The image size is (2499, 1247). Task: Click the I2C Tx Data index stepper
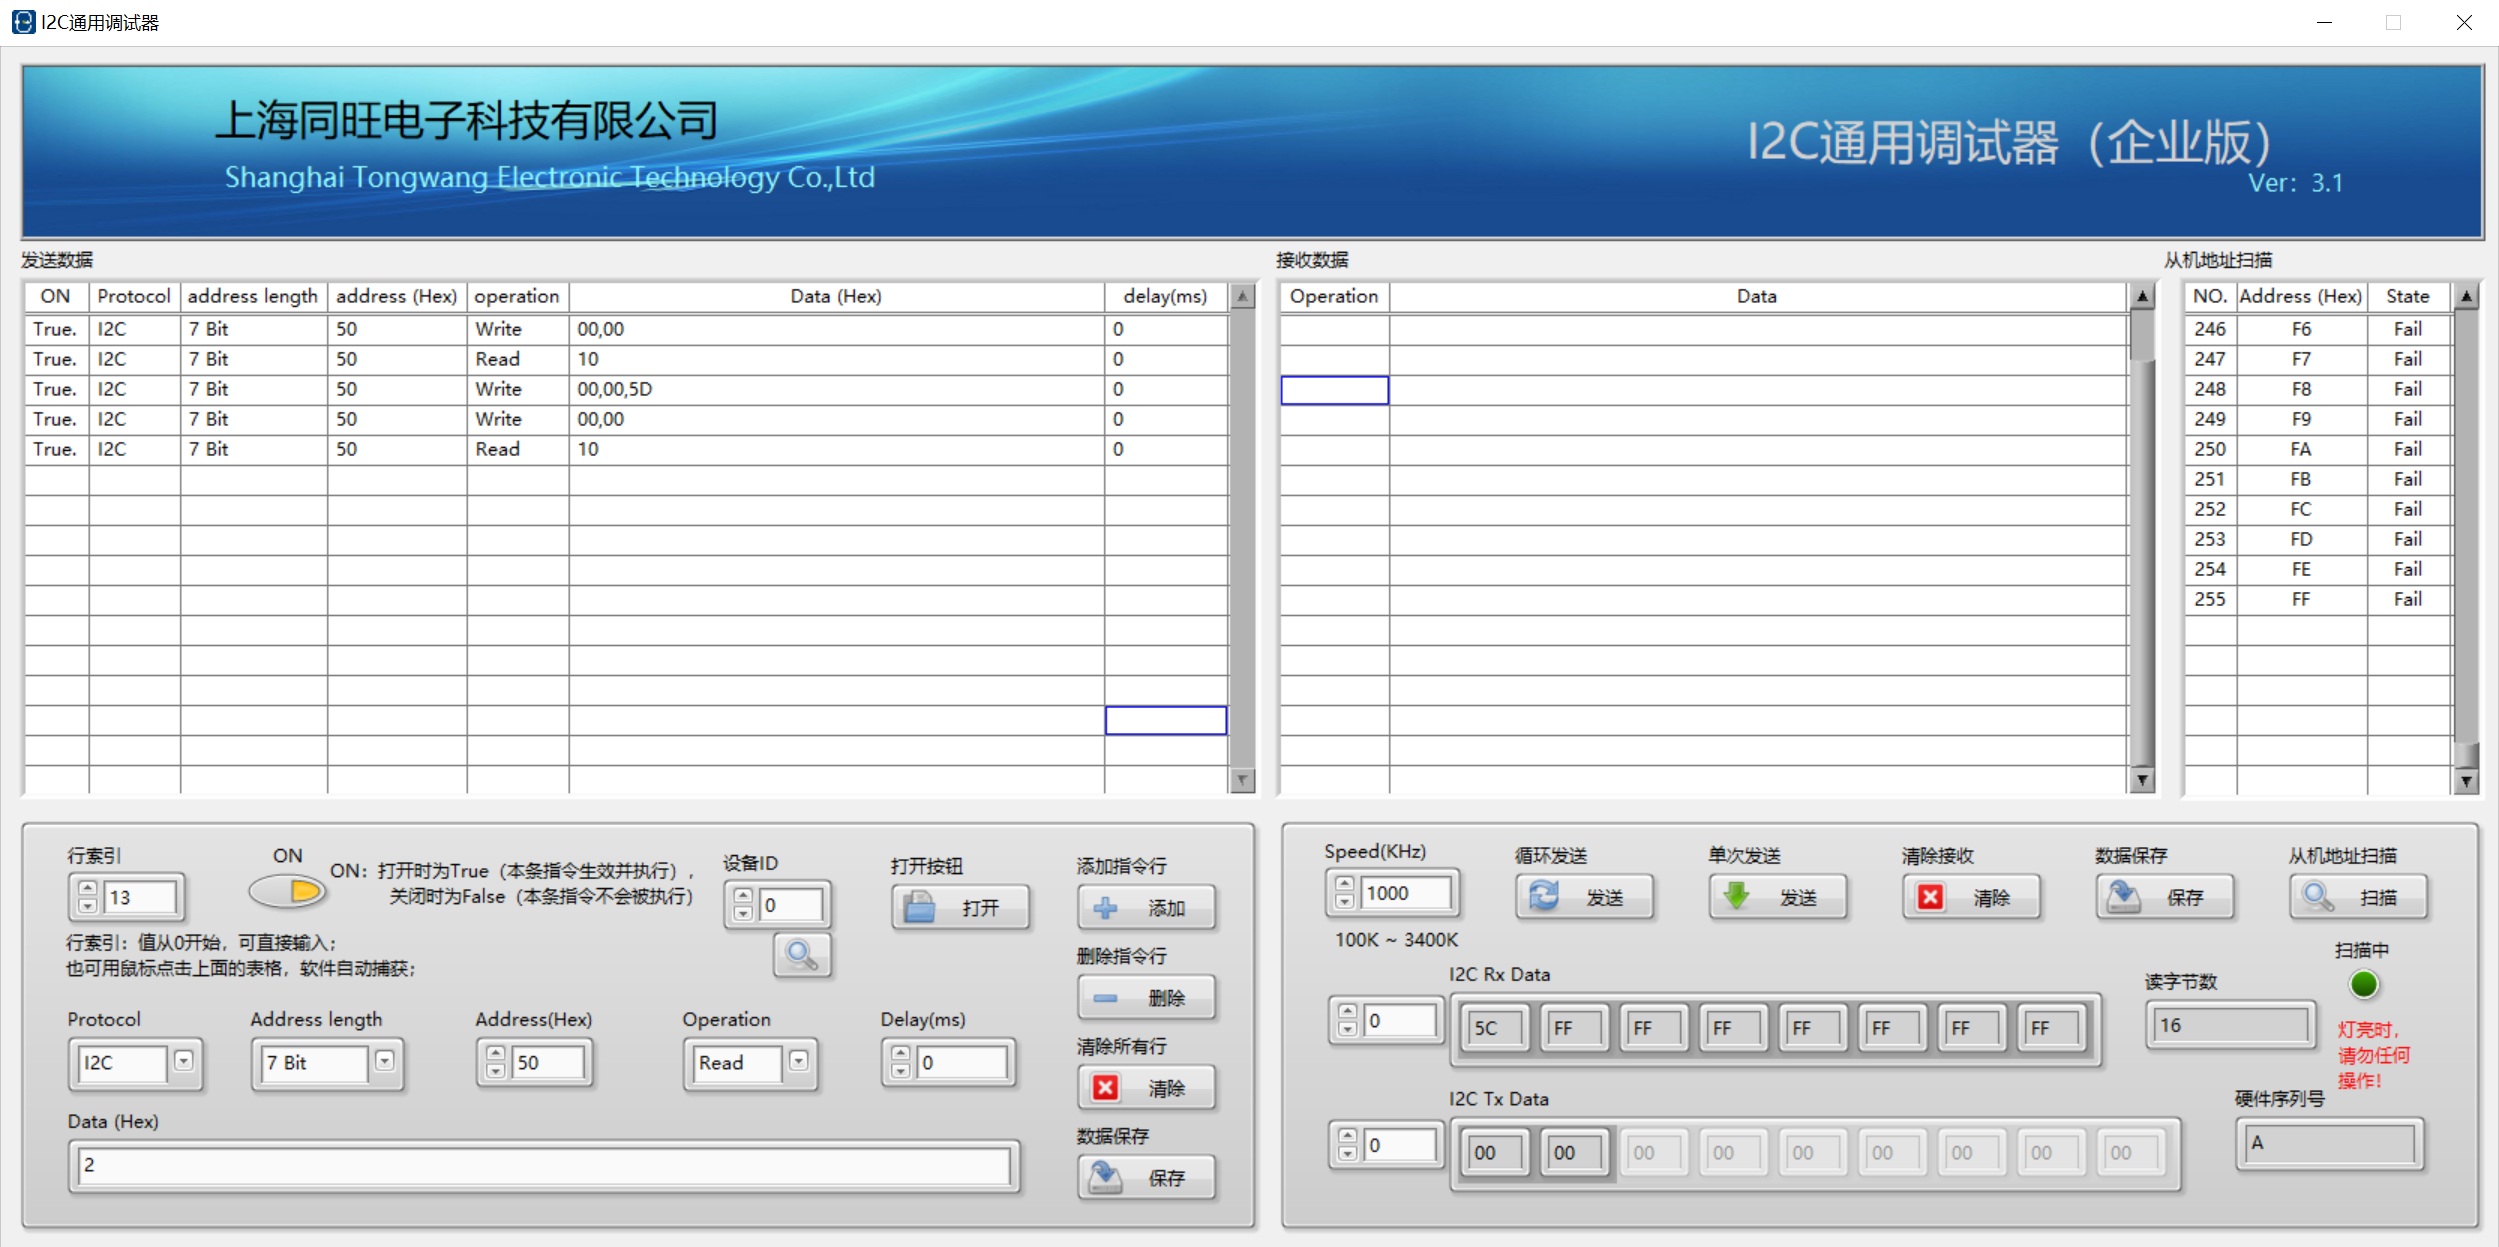coord(1348,1144)
